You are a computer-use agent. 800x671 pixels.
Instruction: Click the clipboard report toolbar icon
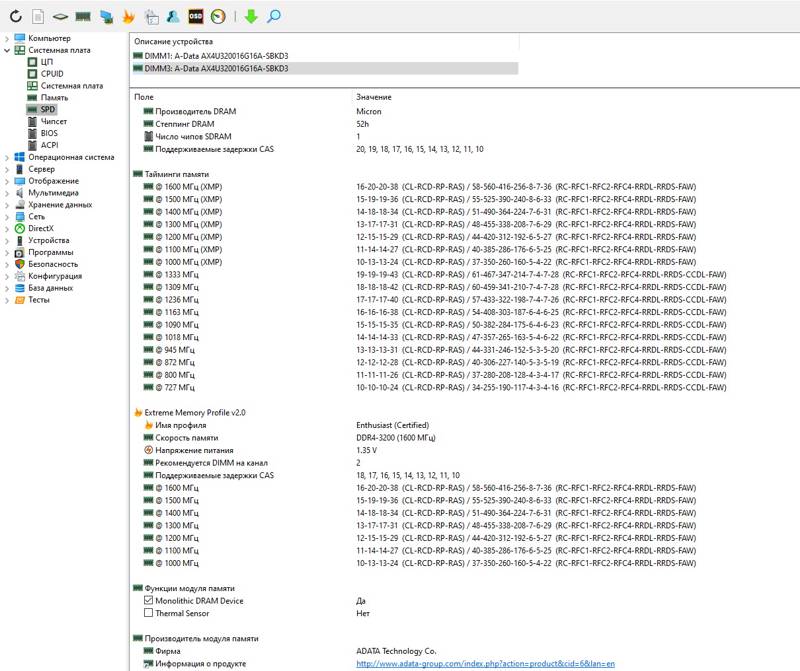[x=152, y=17]
